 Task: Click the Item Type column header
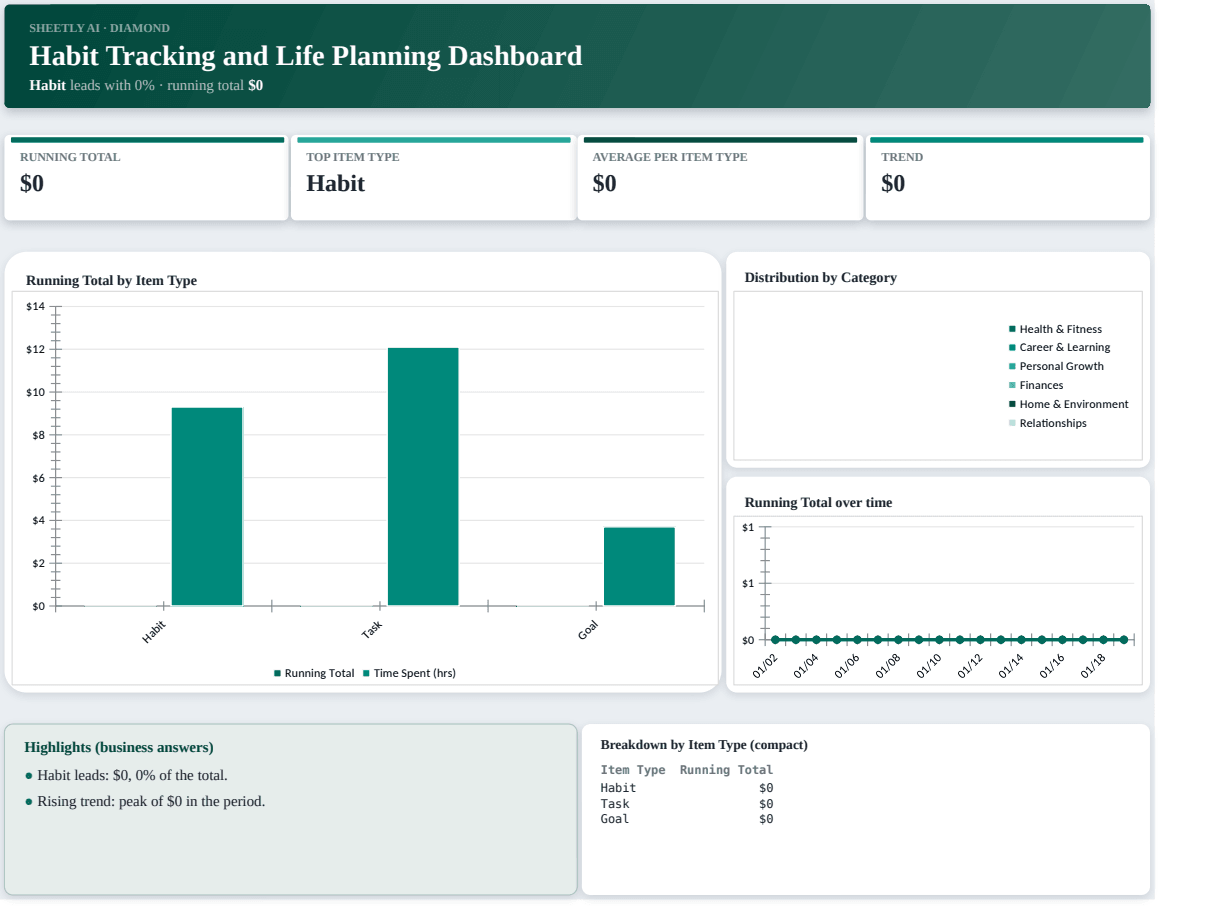point(633,770)
